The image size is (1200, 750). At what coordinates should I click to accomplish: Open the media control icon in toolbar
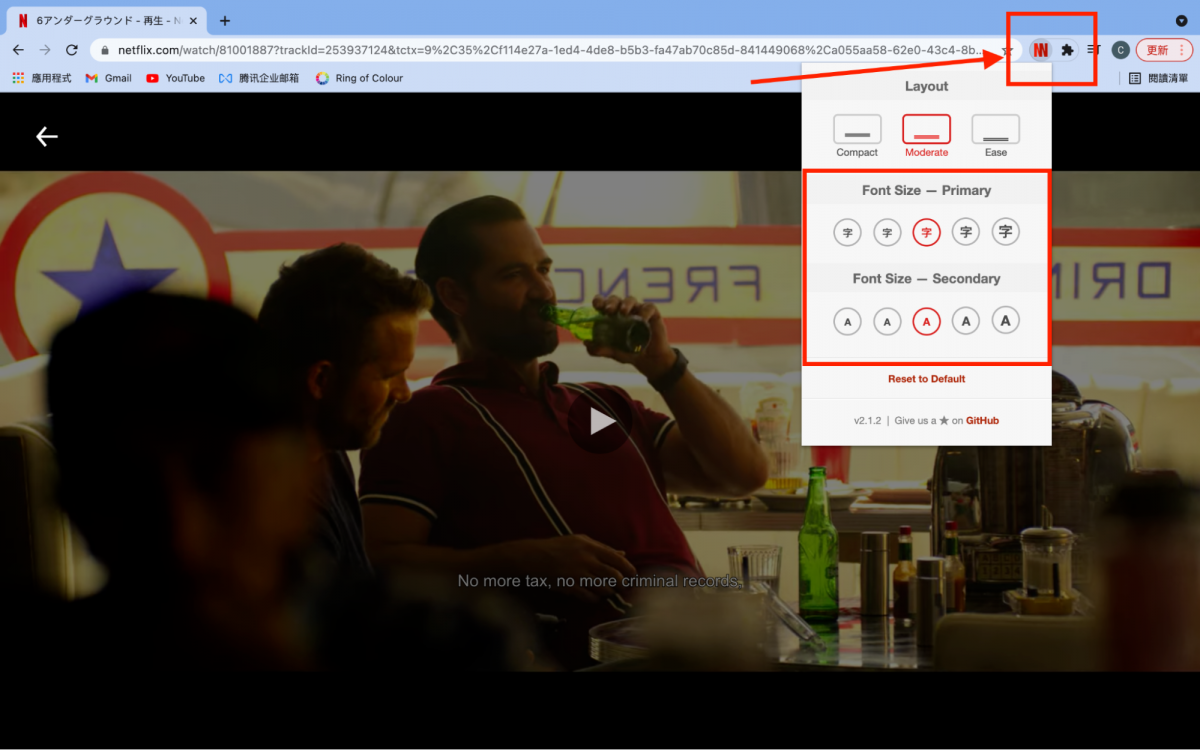click(x=1095, y=50)
